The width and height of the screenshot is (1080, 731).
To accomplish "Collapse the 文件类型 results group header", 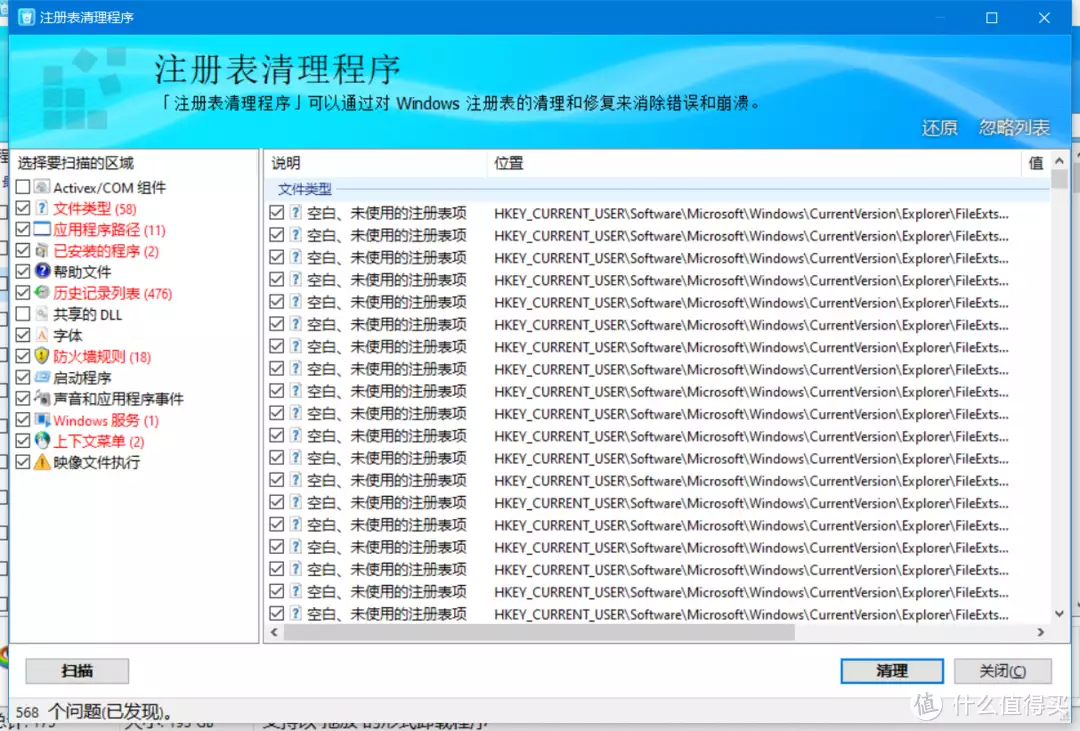I will (x=304, y=189).
